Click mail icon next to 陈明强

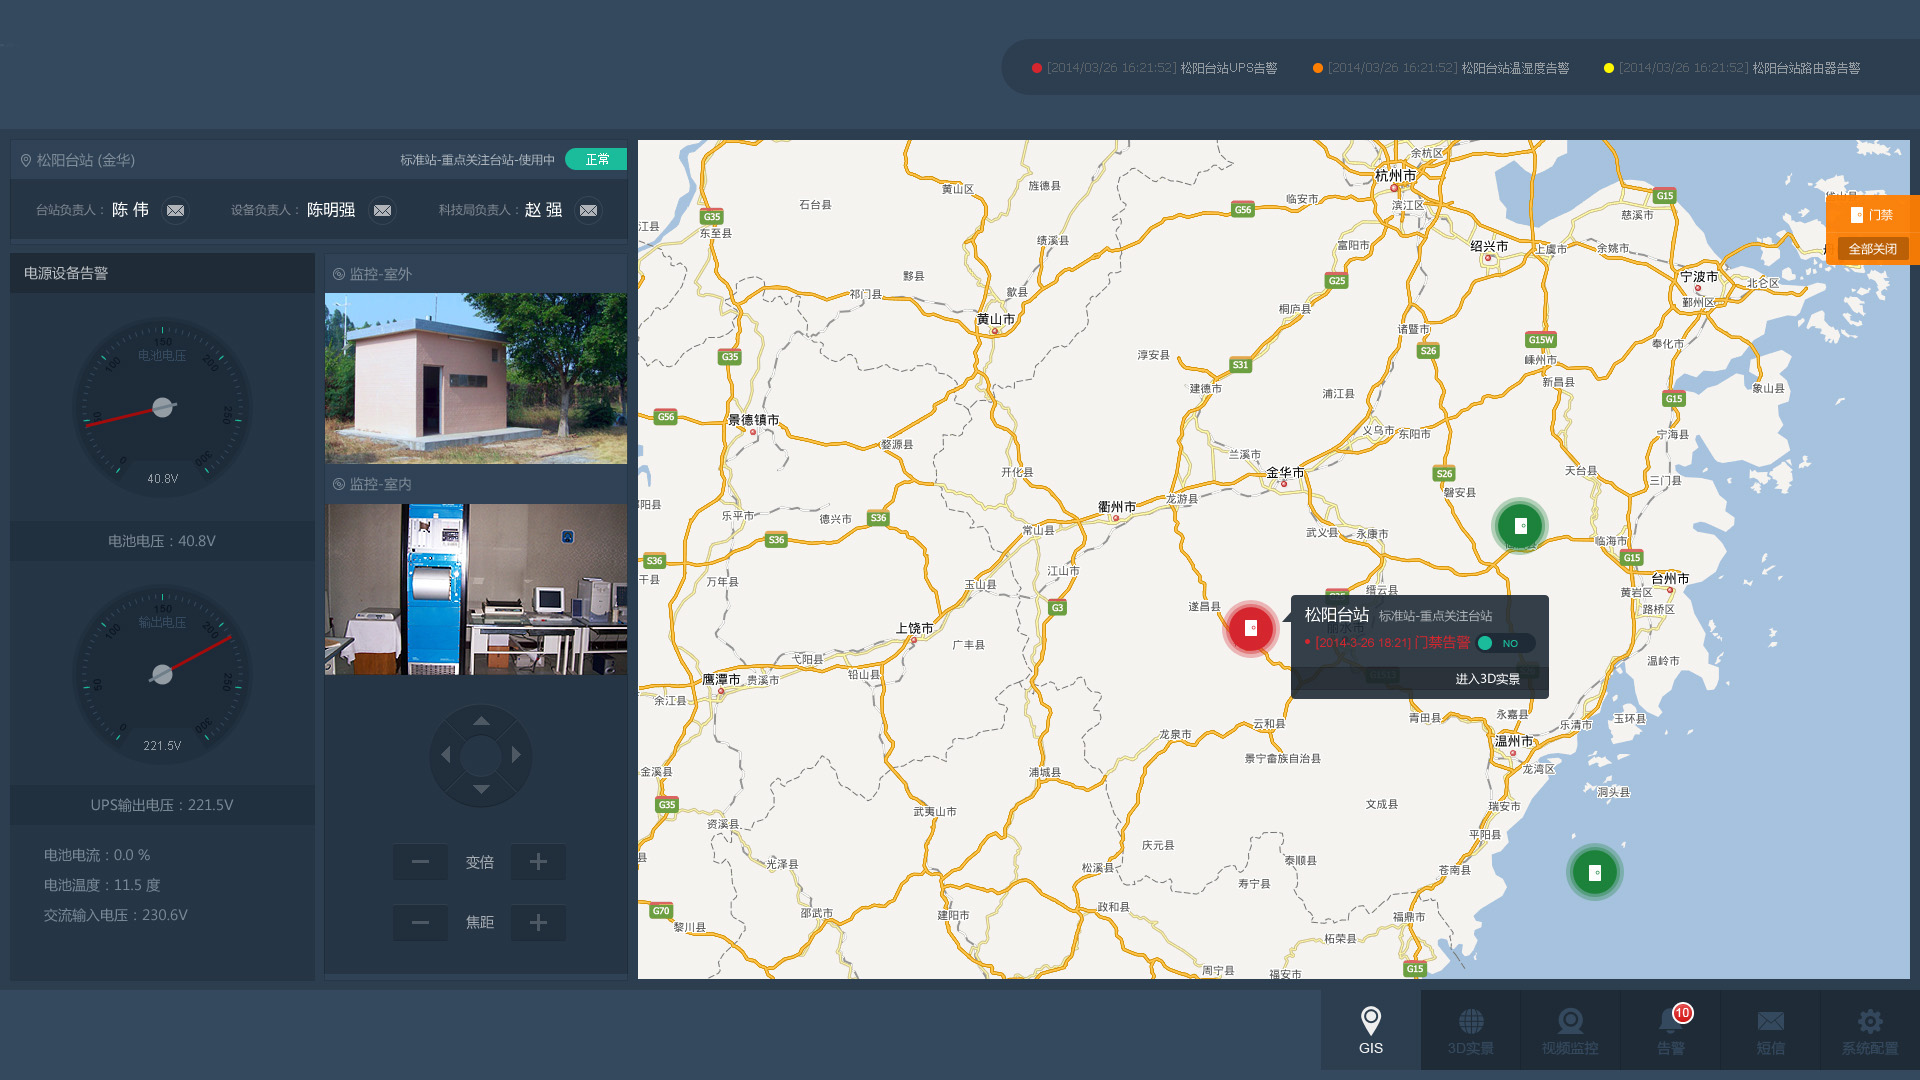click(382, 211)
